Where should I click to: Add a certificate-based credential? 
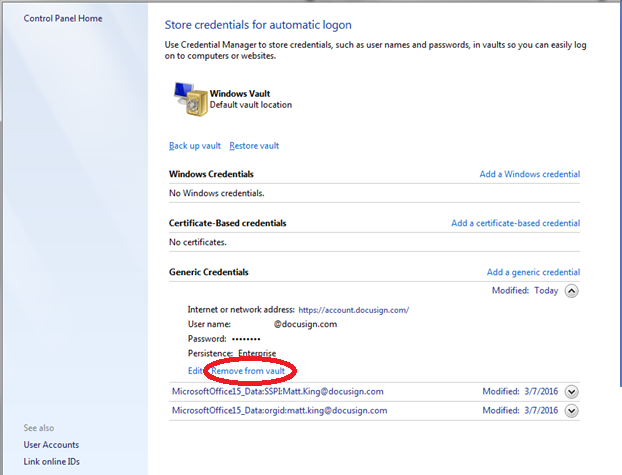pos(515,223)
